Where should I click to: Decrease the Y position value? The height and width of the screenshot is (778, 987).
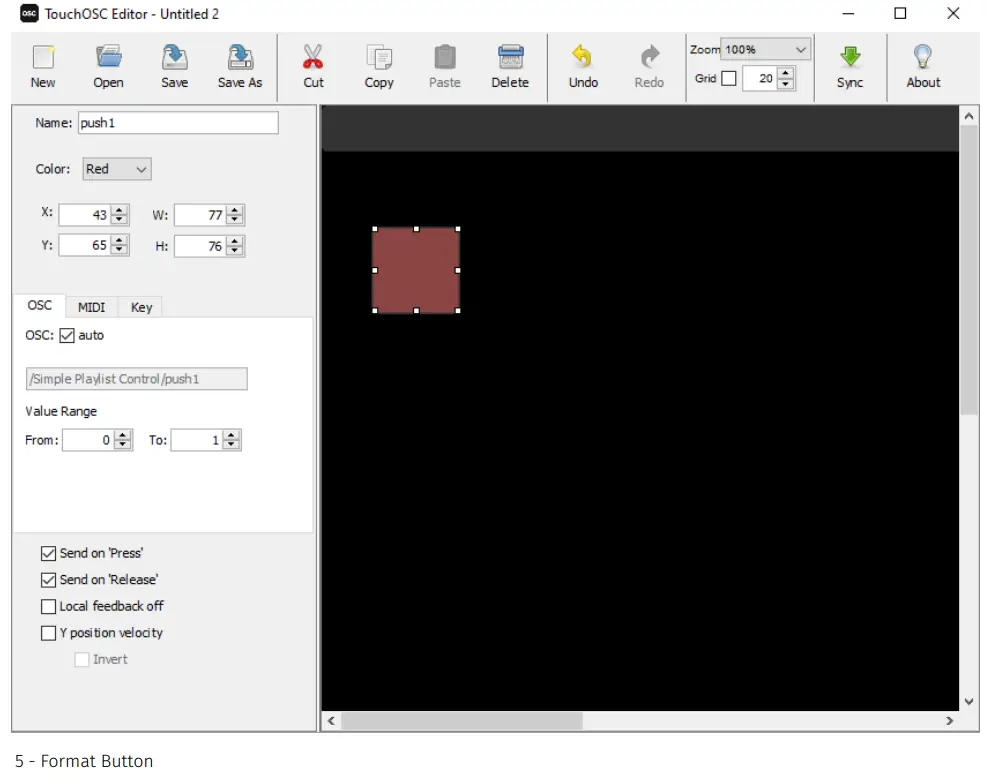[119, 250]
